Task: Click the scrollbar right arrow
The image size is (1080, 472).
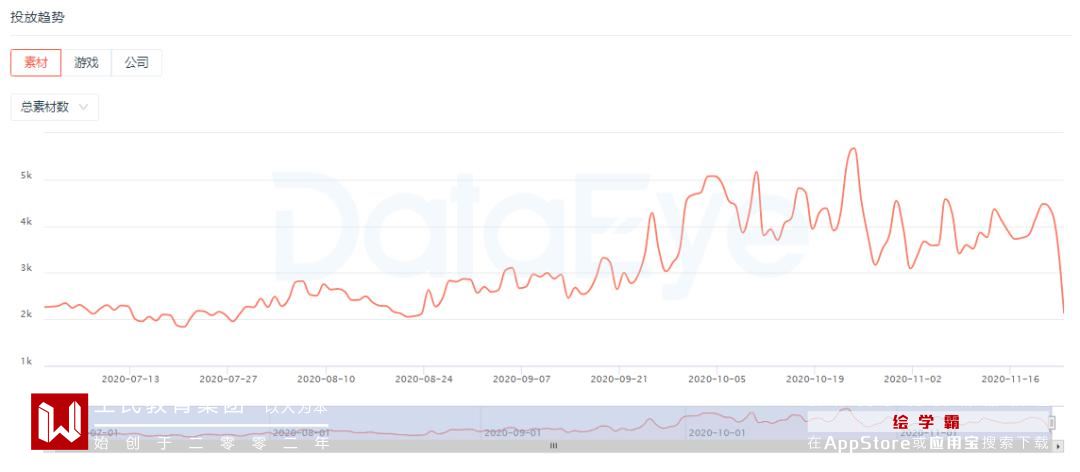Action: click(x=1059, y=446)
